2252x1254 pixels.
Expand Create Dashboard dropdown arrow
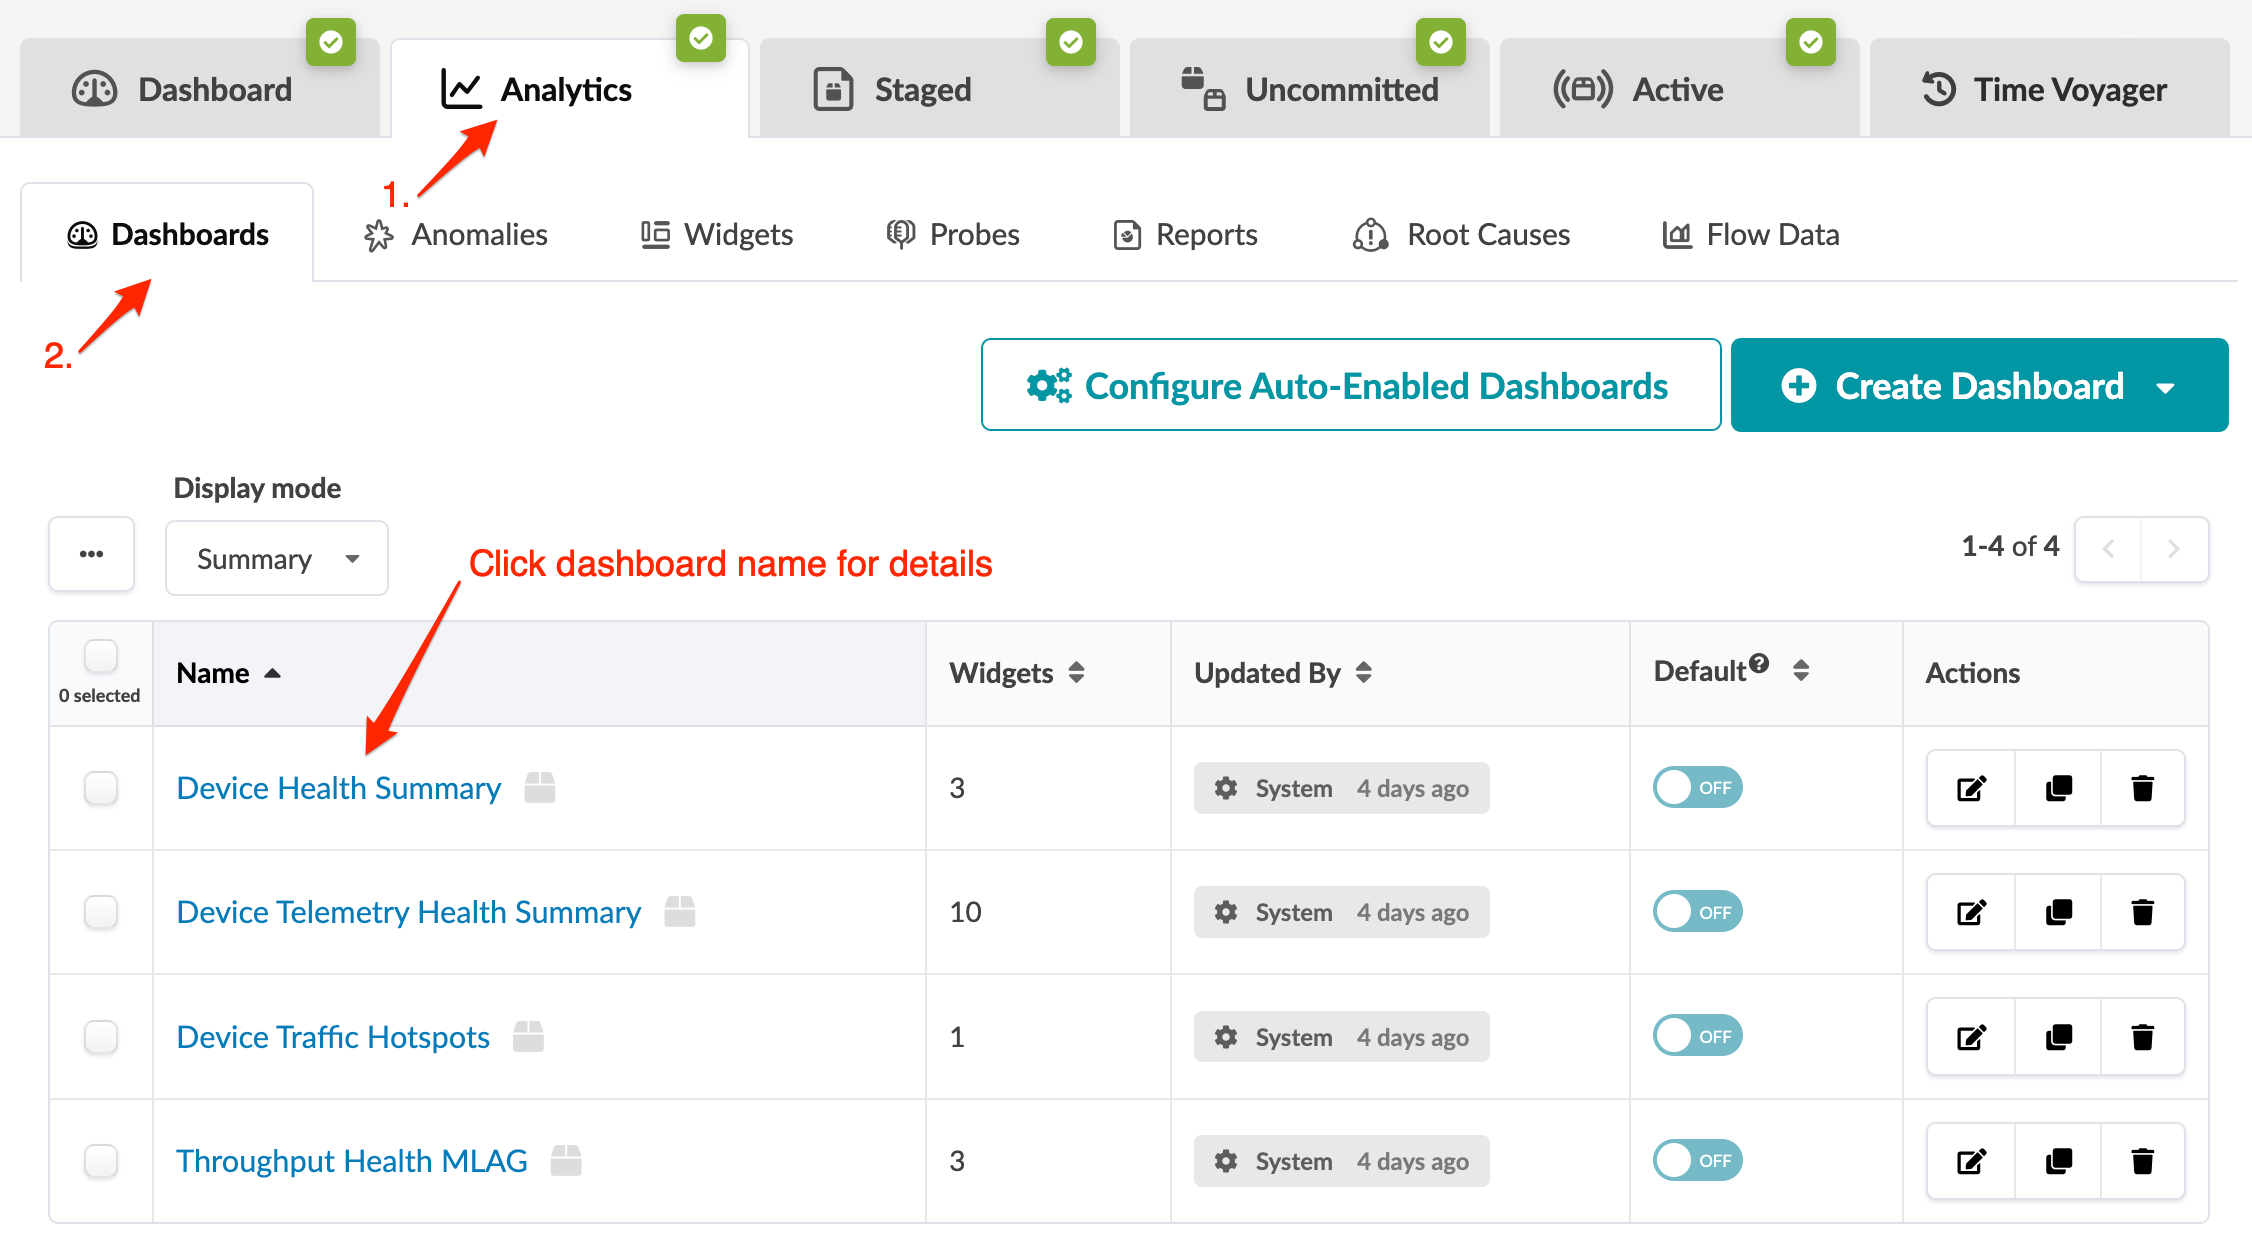coord(2166,387)
